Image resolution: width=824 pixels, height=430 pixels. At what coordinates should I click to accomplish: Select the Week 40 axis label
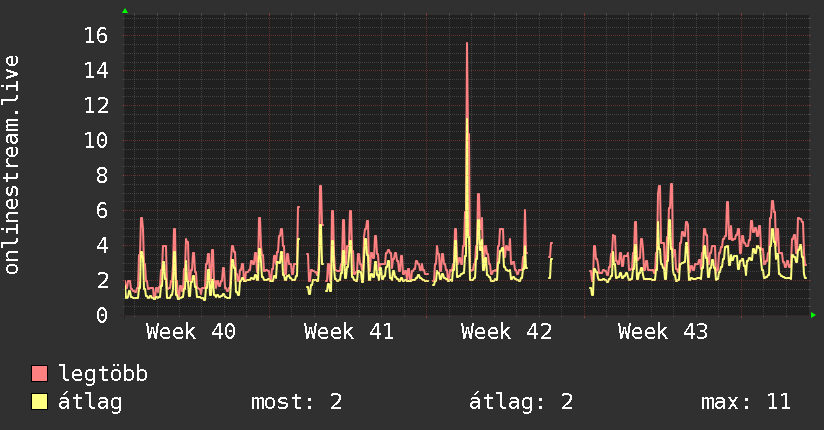[191, 332]
